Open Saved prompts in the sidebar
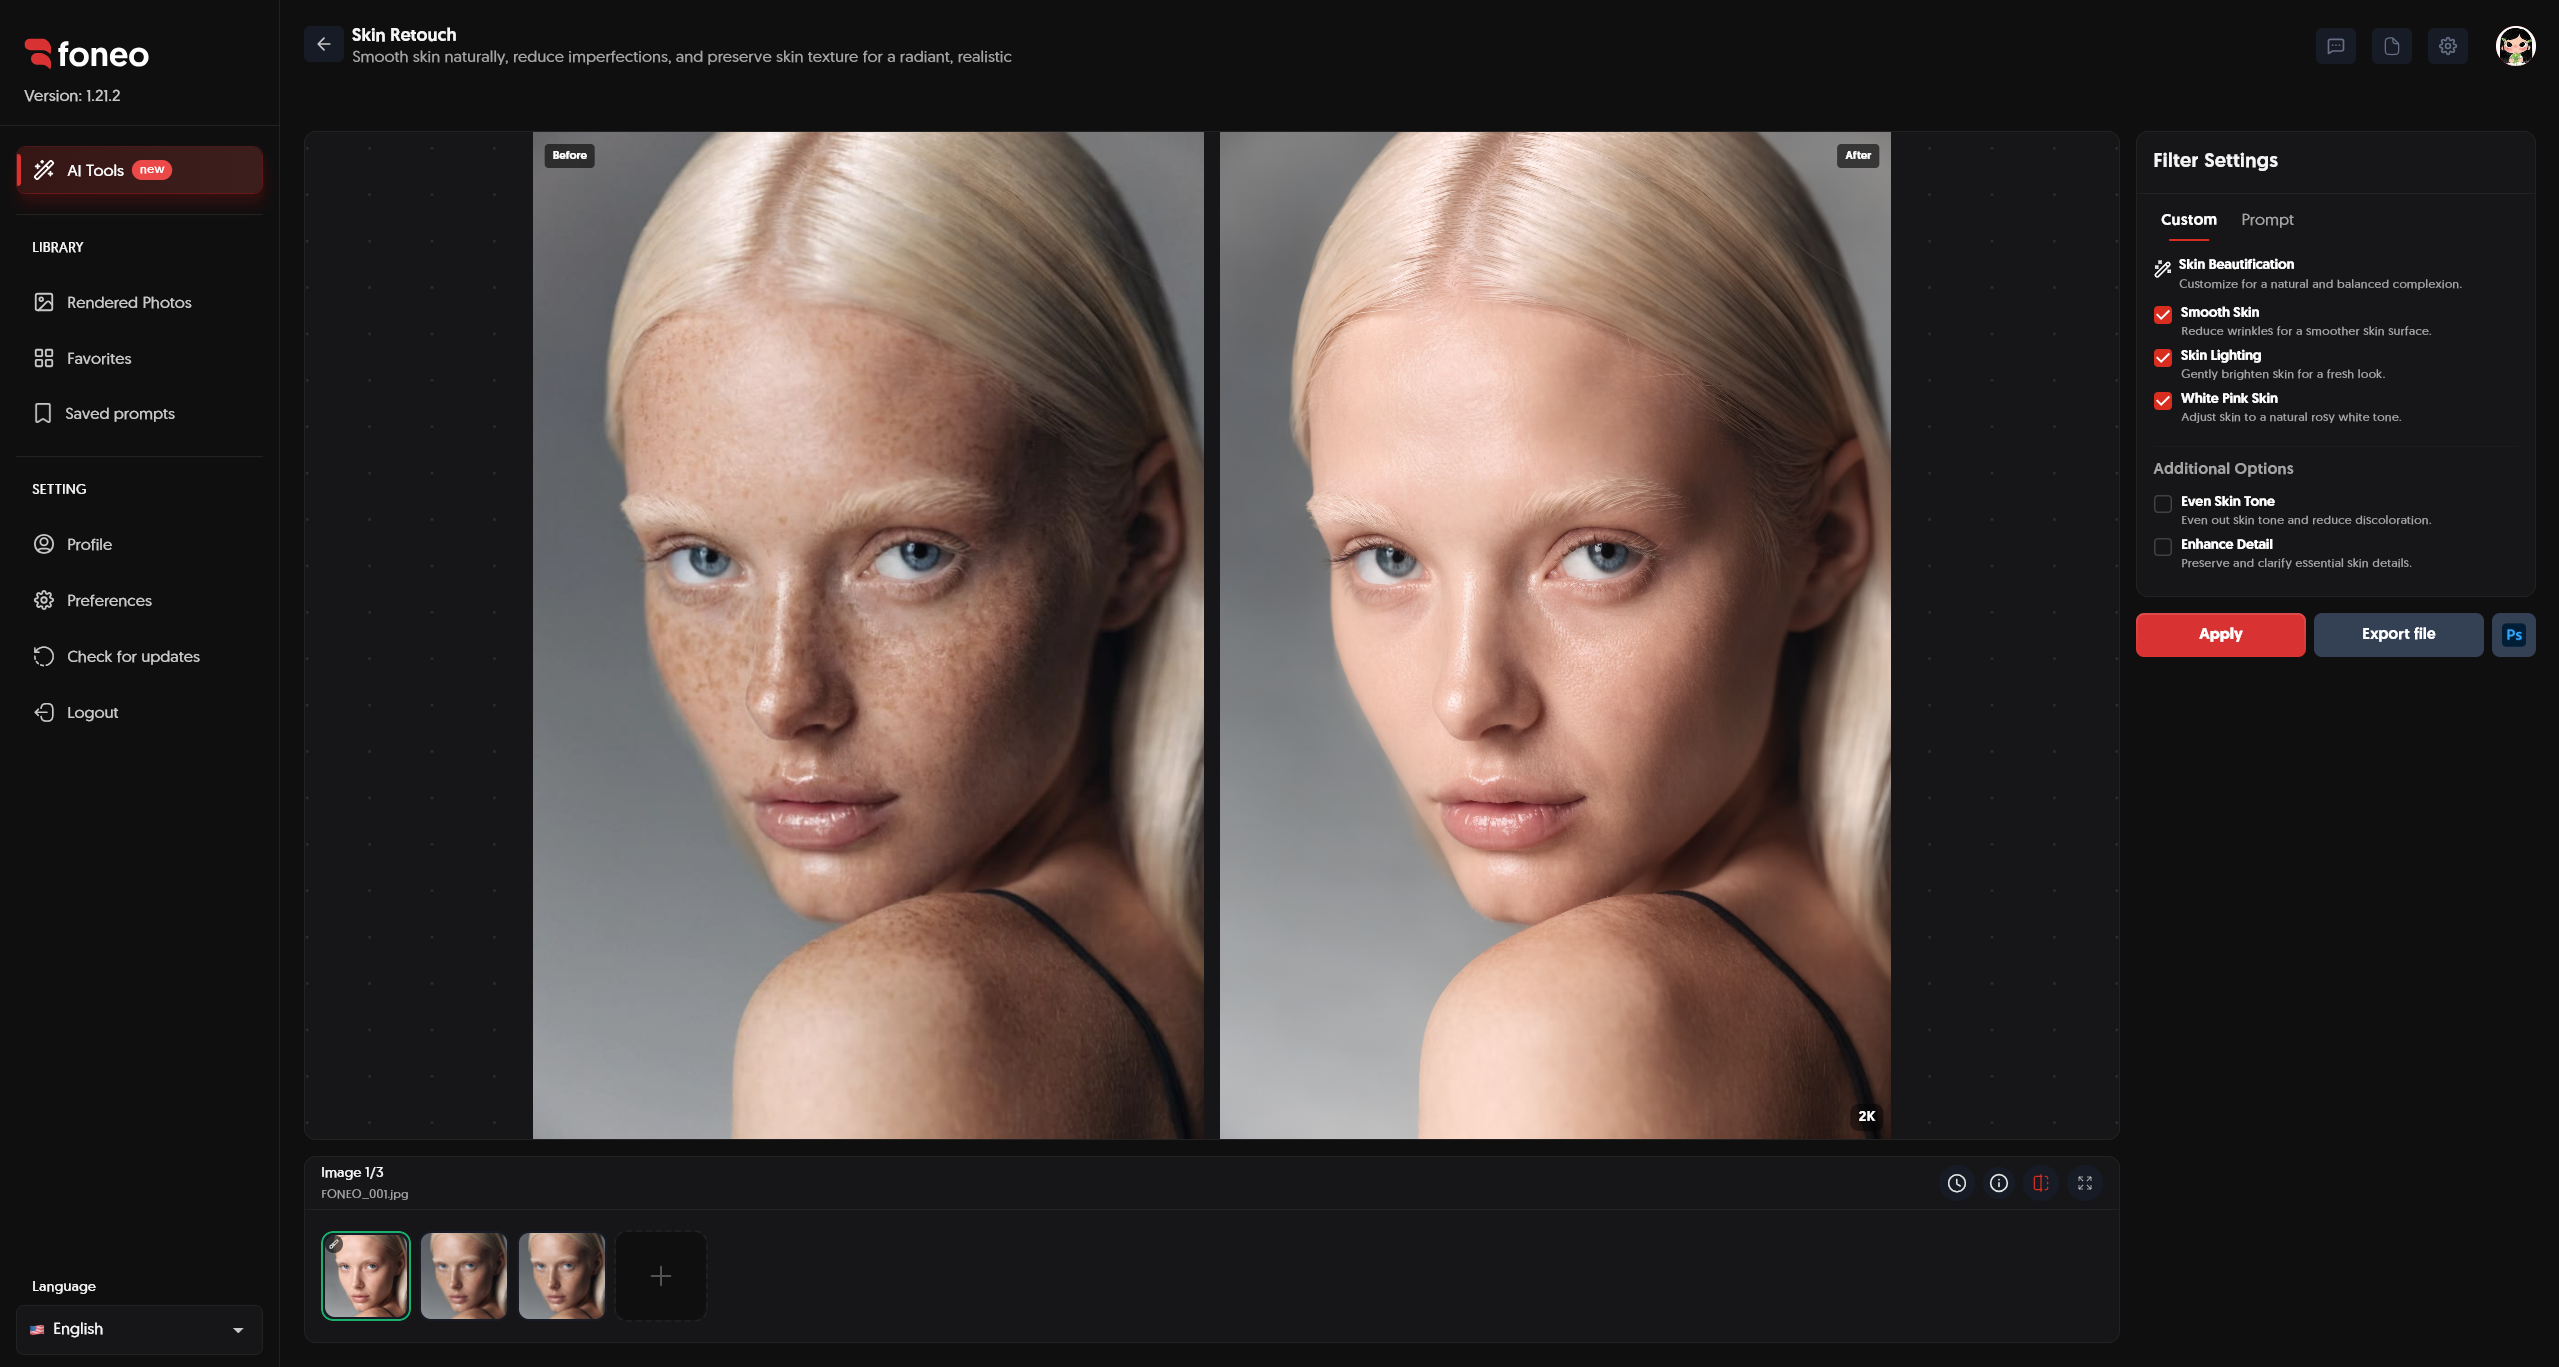This screenshot has height=1367, width=2559. pyautogui.click(x=139, y=413)
